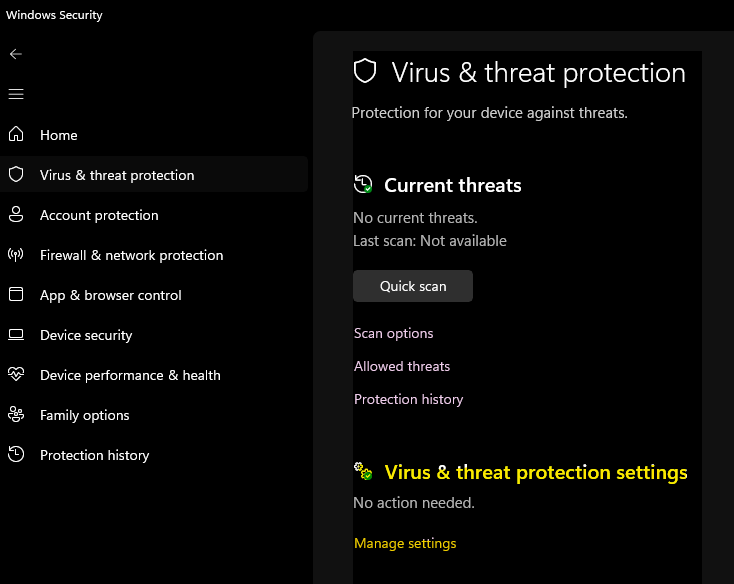Click Protection history link under Current threats

pos(408,399)
